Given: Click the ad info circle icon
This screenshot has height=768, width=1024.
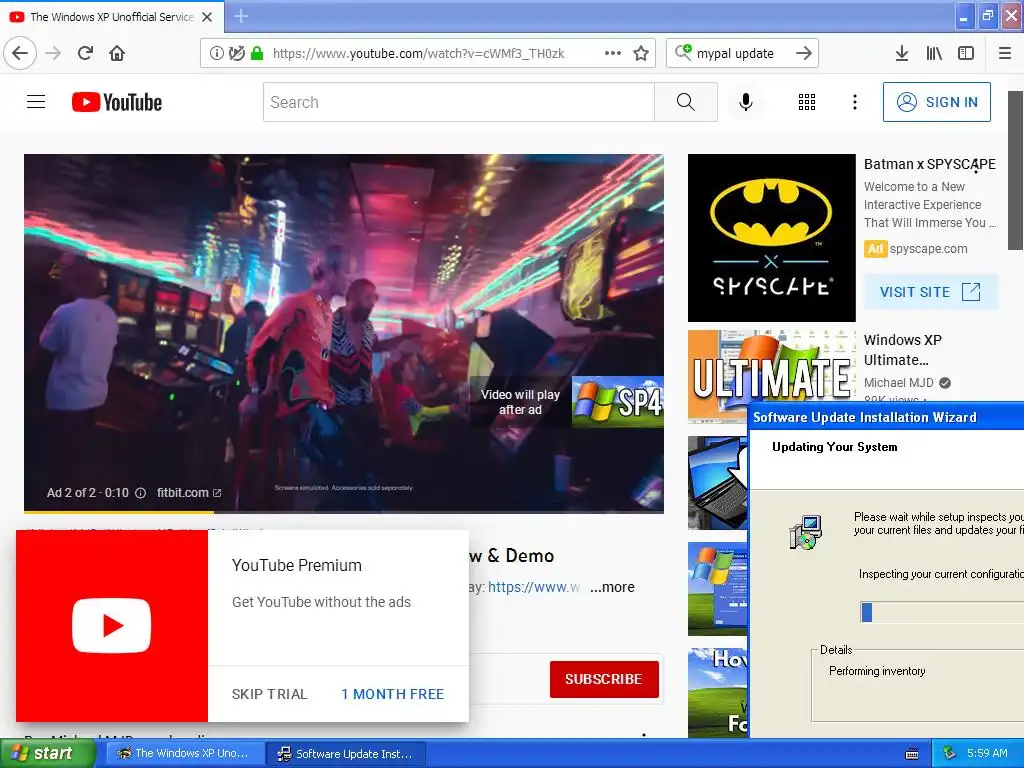Looking at the screenshot, I should click(140, 493).
